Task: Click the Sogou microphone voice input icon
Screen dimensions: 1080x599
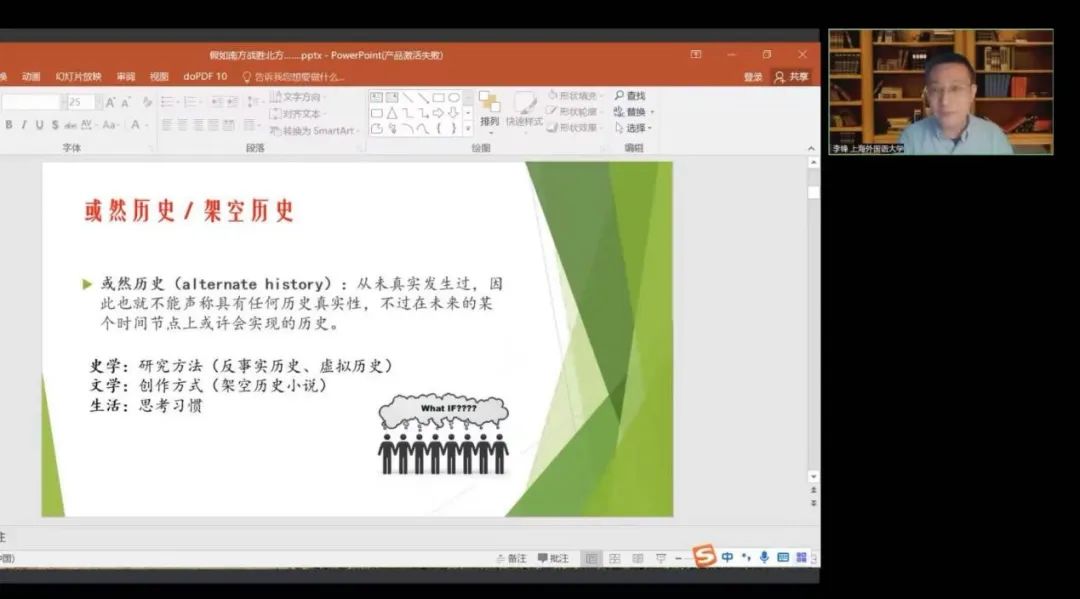Action: pyautogui.click(x=764, y=557)
